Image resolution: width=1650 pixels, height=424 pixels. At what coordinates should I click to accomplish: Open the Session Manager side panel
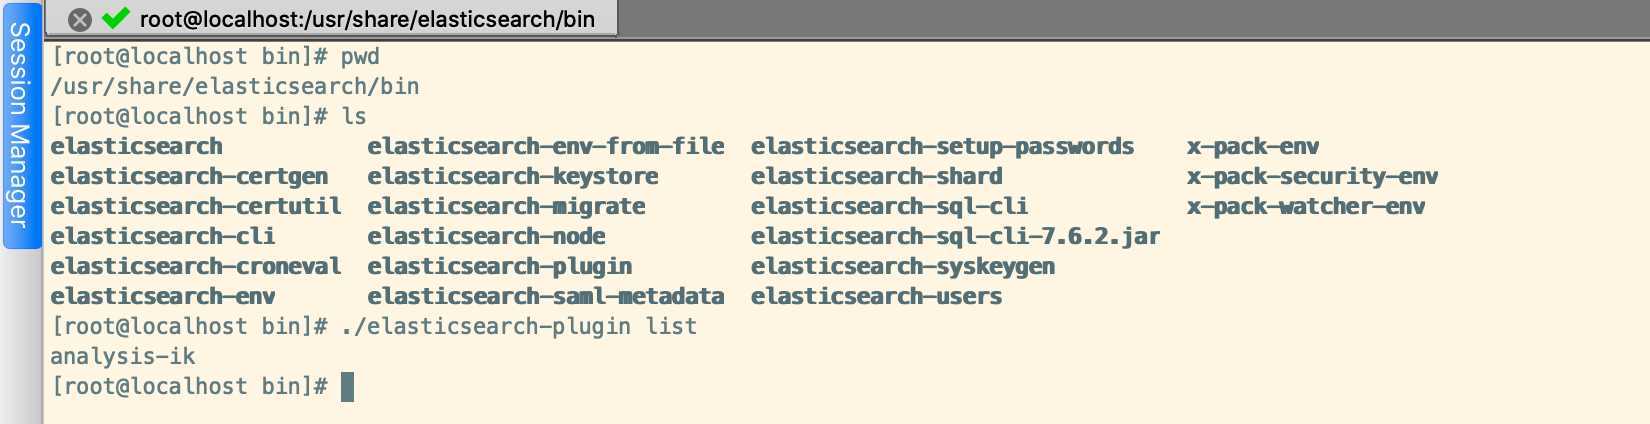coord(19,125)
